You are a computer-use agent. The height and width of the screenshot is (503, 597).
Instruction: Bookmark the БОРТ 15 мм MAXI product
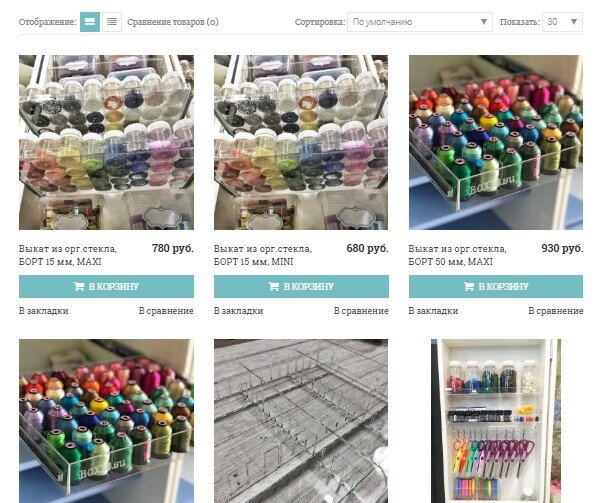coord(44,311)
